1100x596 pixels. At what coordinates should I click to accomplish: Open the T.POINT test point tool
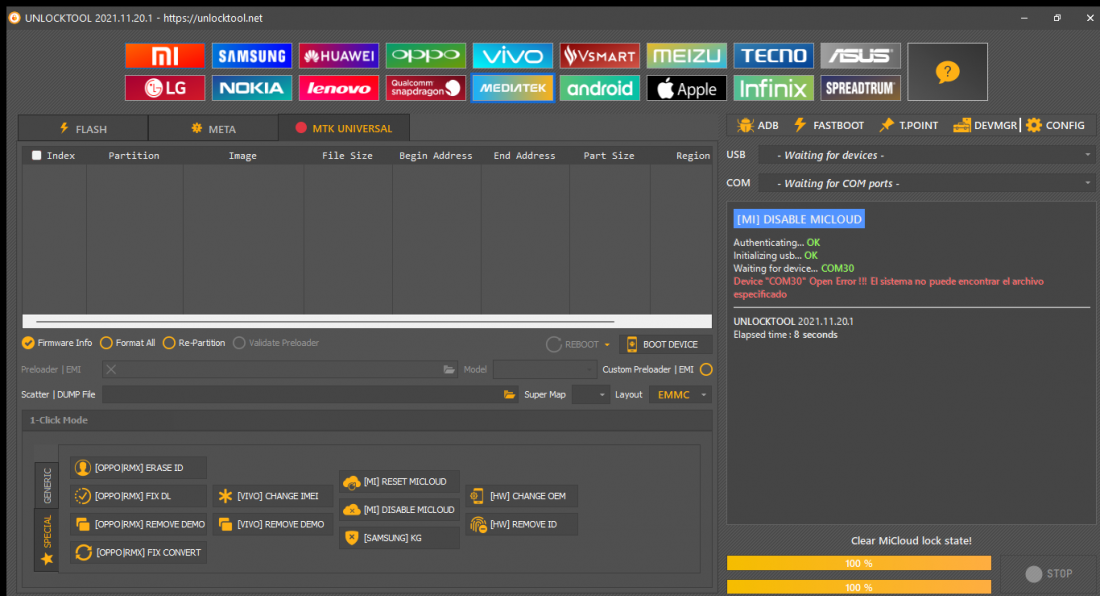coord(909,126)
